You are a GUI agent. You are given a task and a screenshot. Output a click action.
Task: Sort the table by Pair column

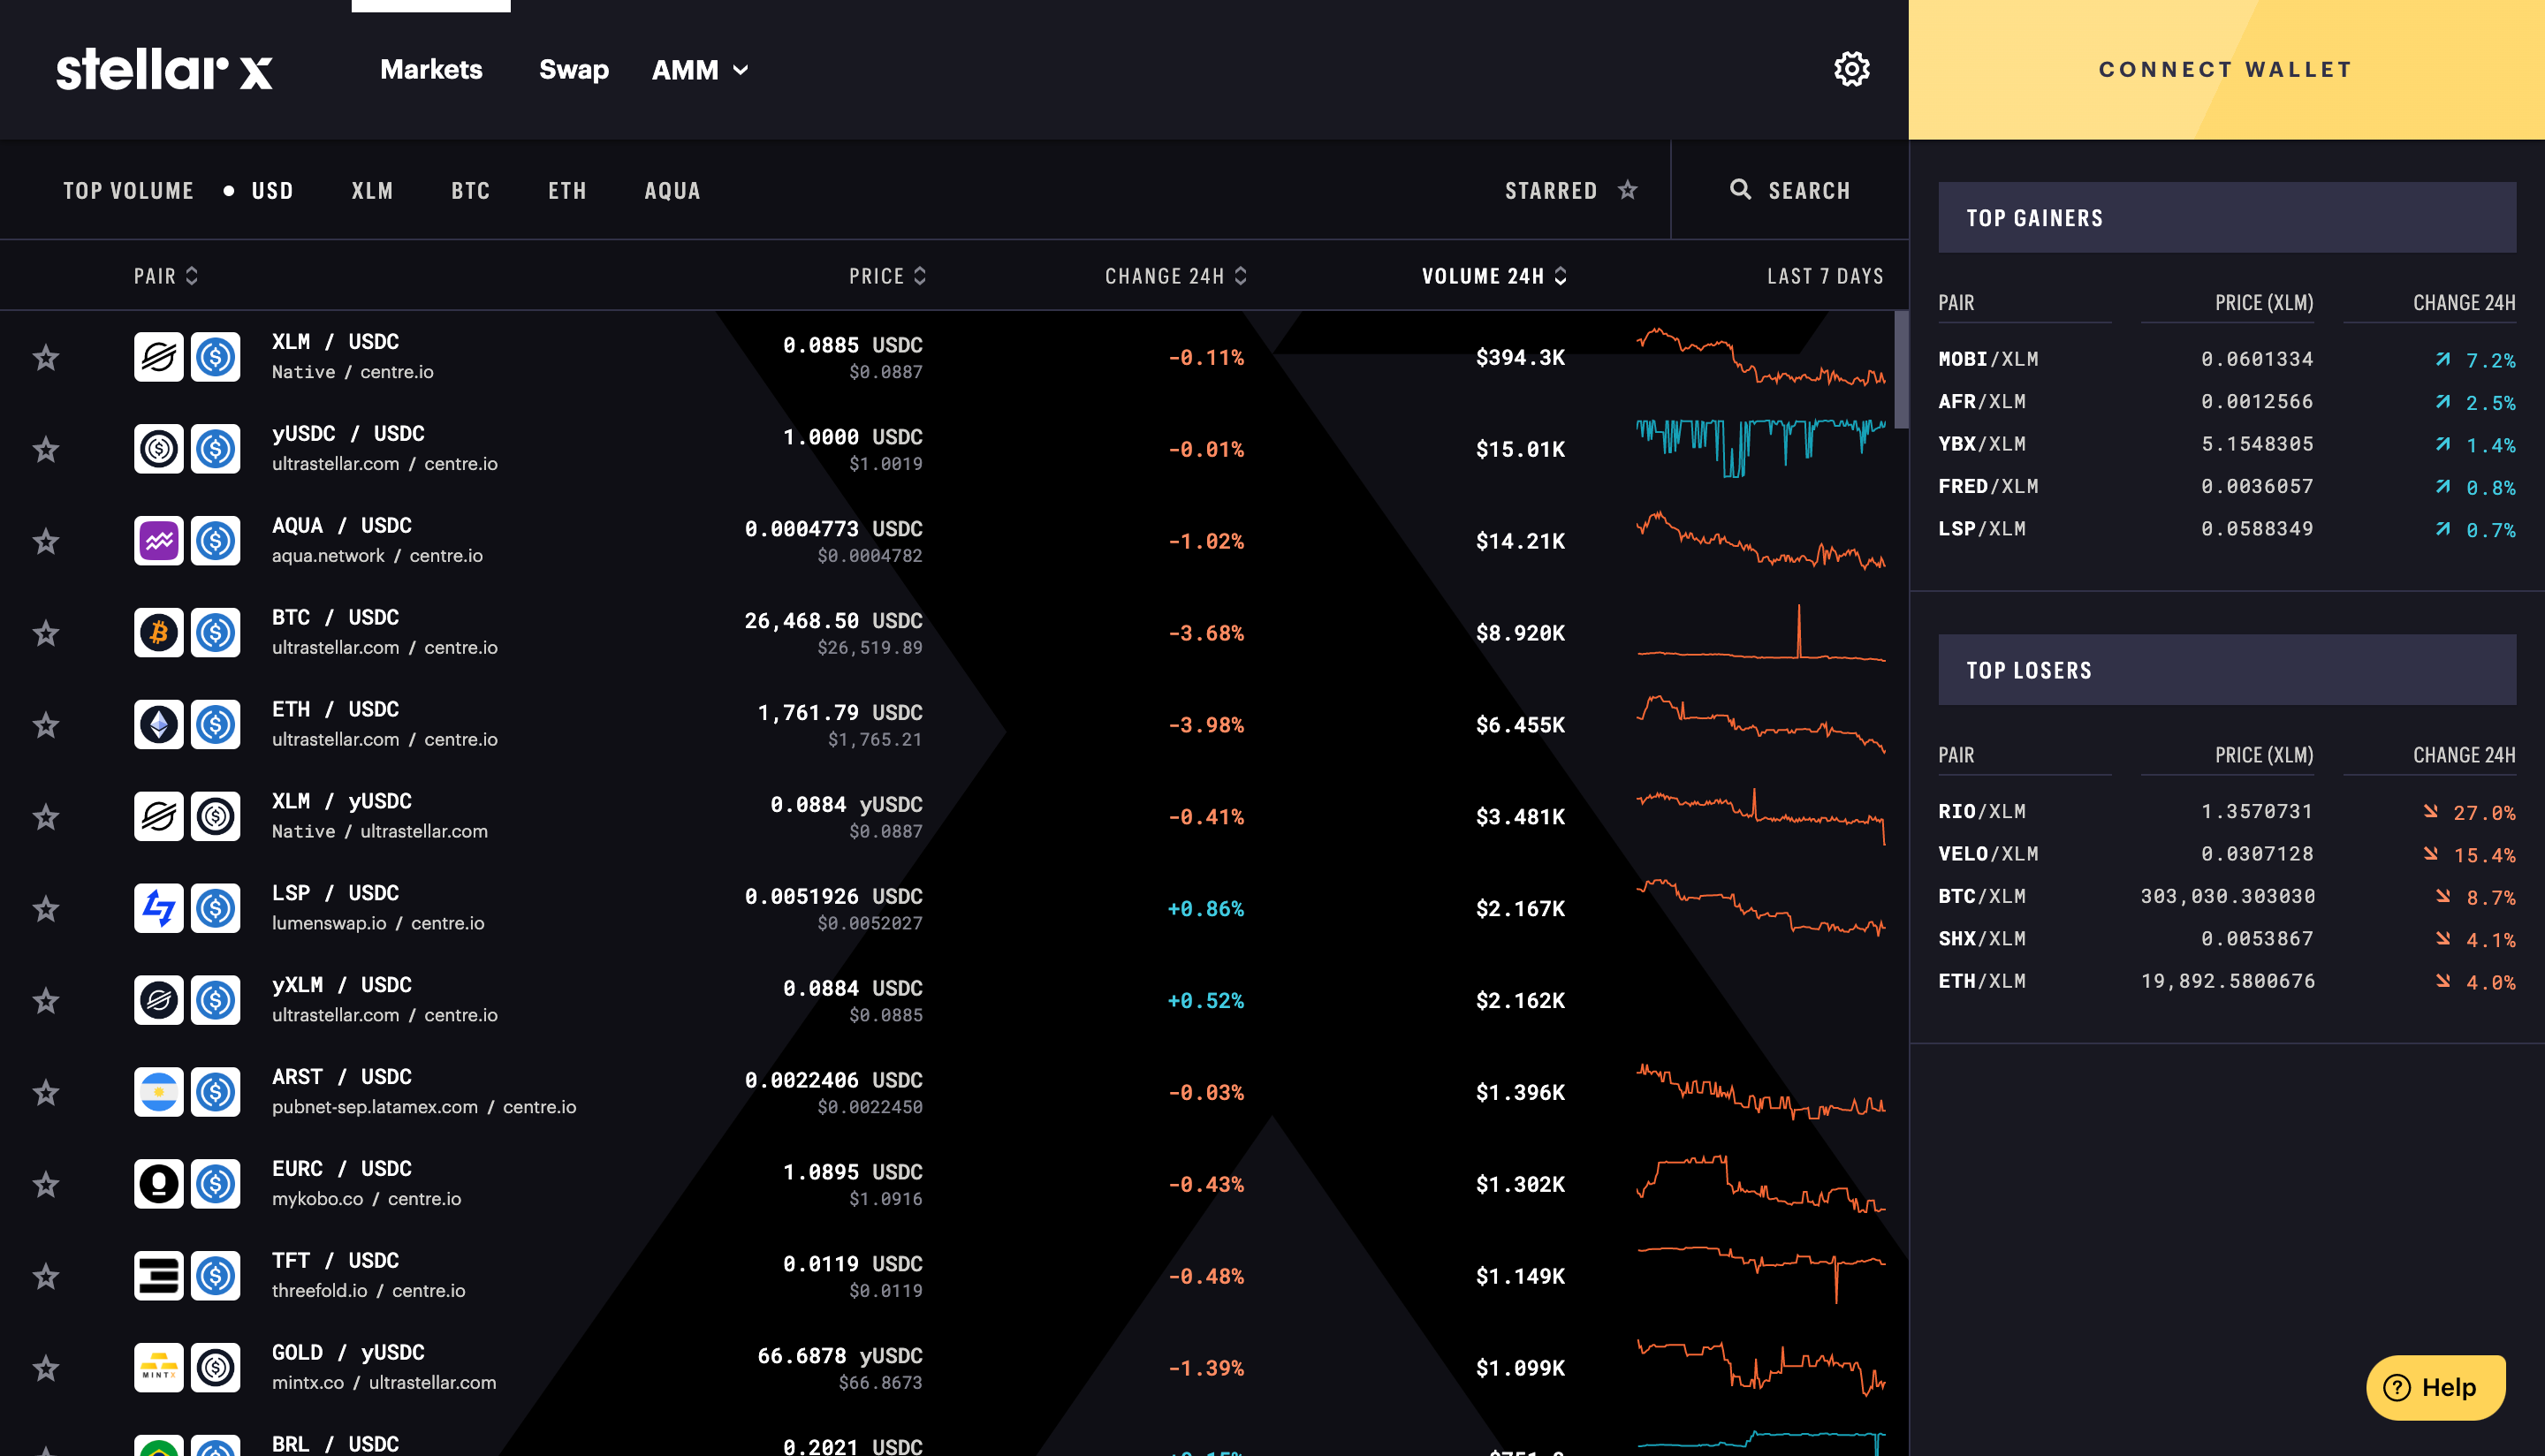pos(166,276)
